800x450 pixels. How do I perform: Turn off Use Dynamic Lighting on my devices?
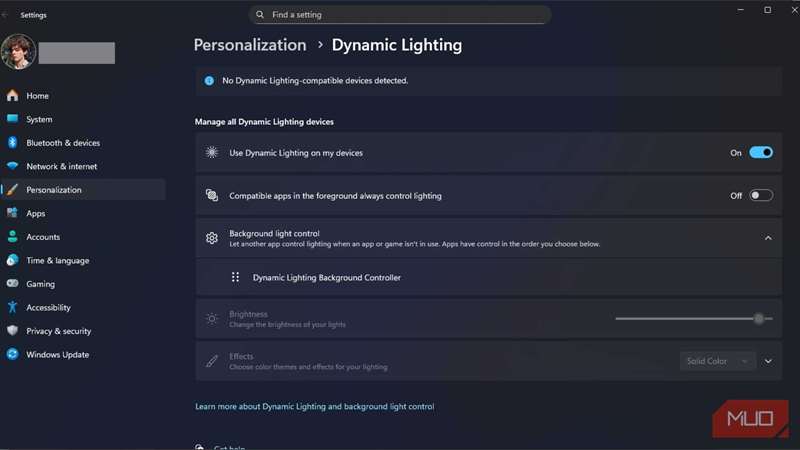tap(761, 153)
